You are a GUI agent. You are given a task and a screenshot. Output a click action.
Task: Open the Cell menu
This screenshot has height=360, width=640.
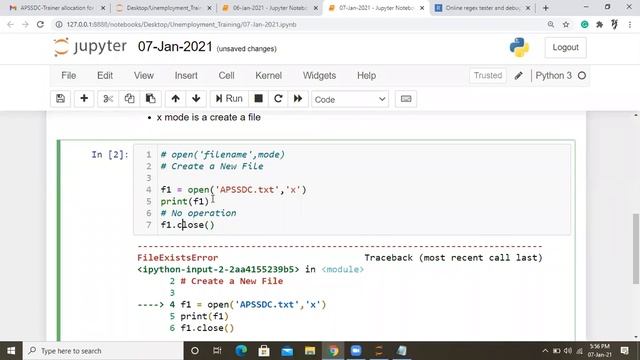pos(227,76)
